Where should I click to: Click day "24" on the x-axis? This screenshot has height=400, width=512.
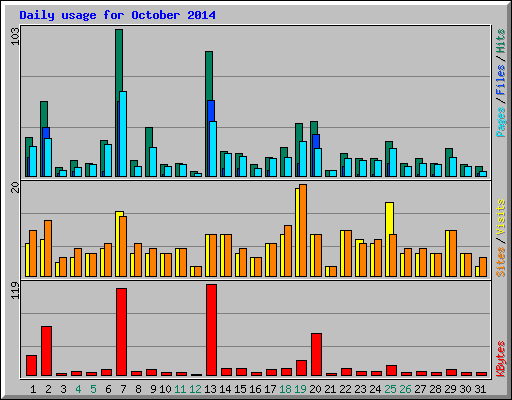(x=375, y=389)
